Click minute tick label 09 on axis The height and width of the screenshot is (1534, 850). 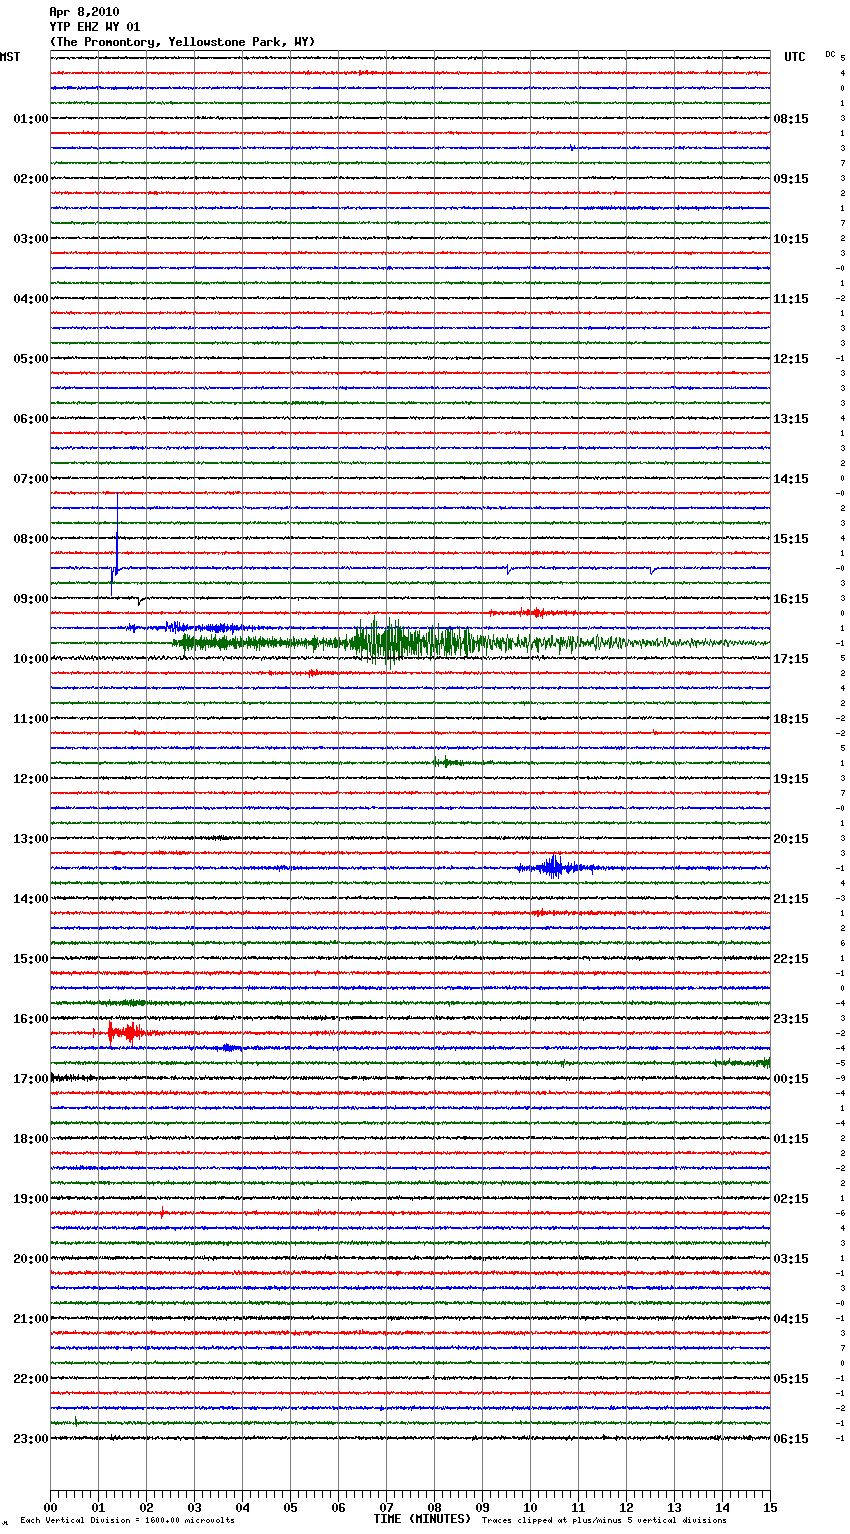click(482, 1507)
